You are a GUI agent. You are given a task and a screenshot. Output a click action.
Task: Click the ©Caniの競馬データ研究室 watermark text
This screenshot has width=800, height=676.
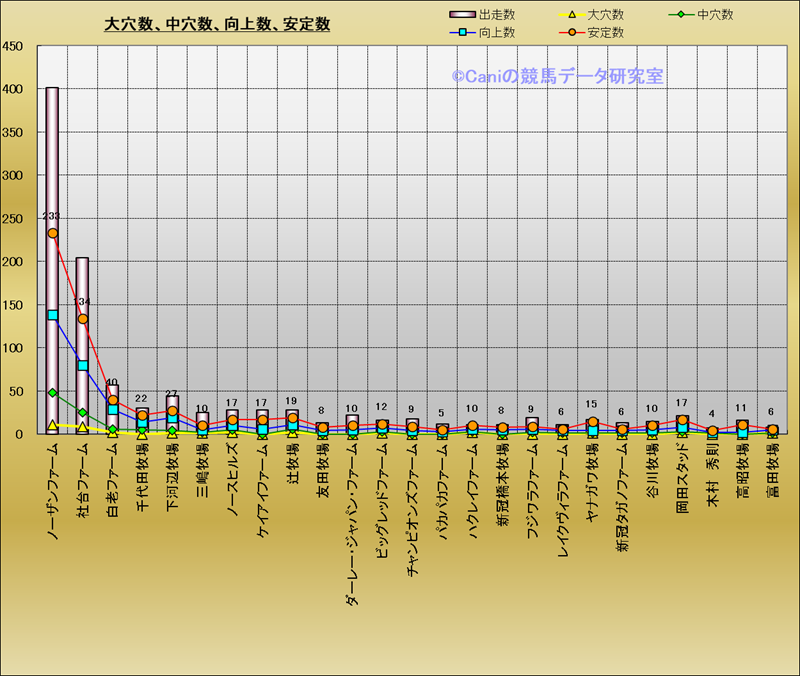pos(557,76)
